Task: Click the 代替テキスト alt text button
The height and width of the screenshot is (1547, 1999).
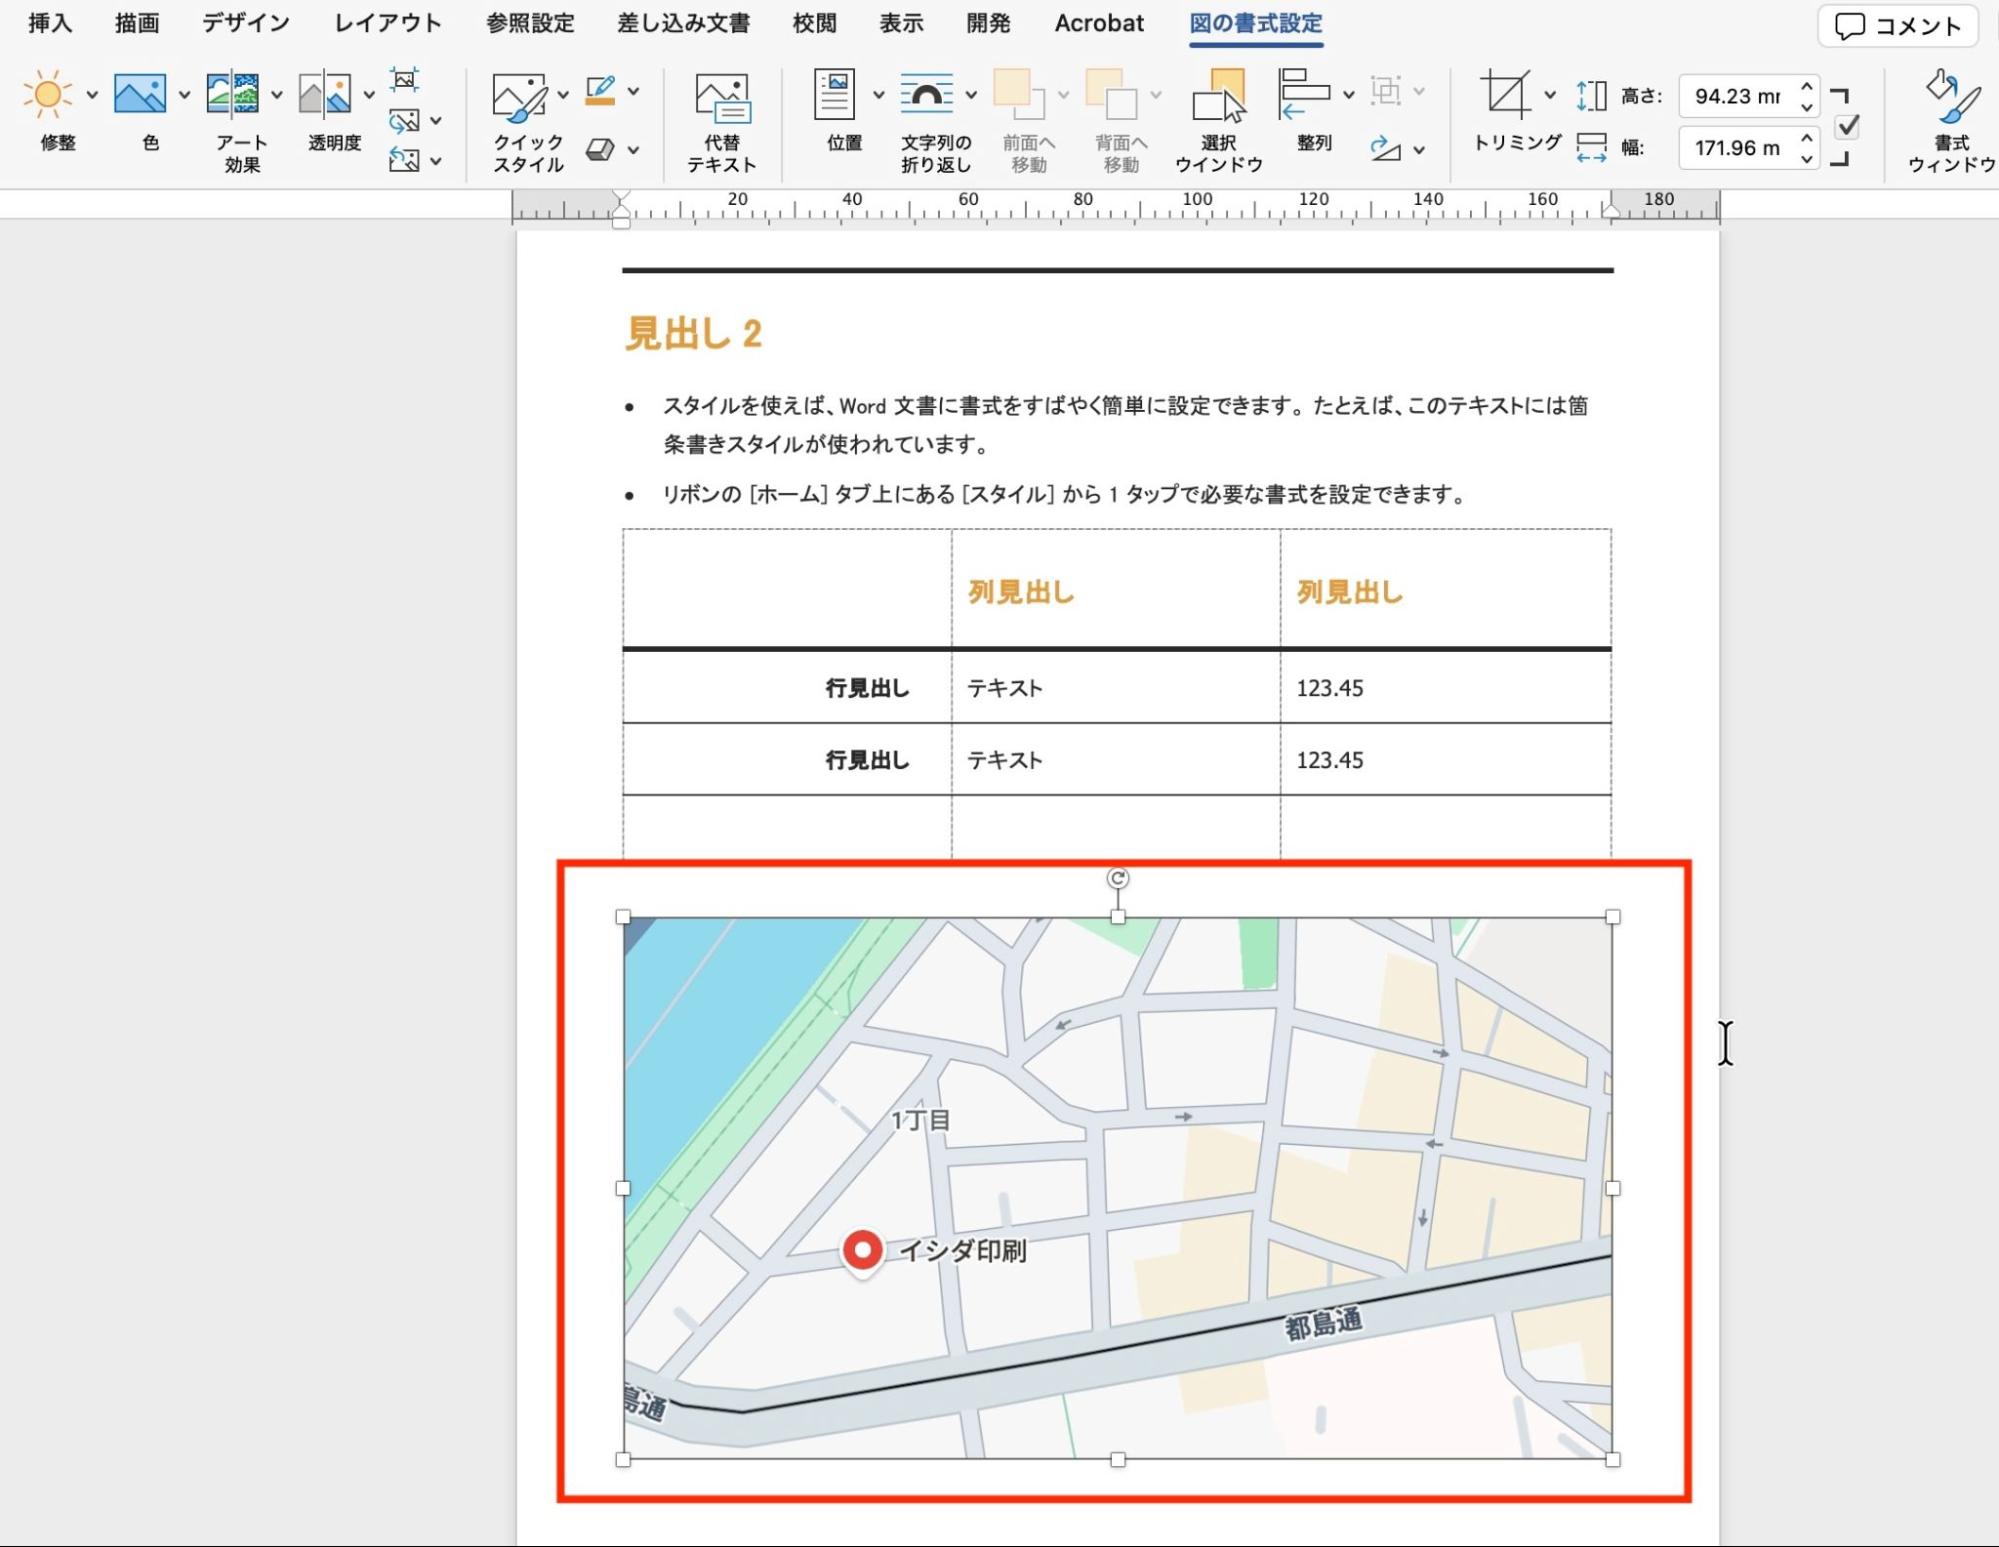Action: tap(721, 122)
